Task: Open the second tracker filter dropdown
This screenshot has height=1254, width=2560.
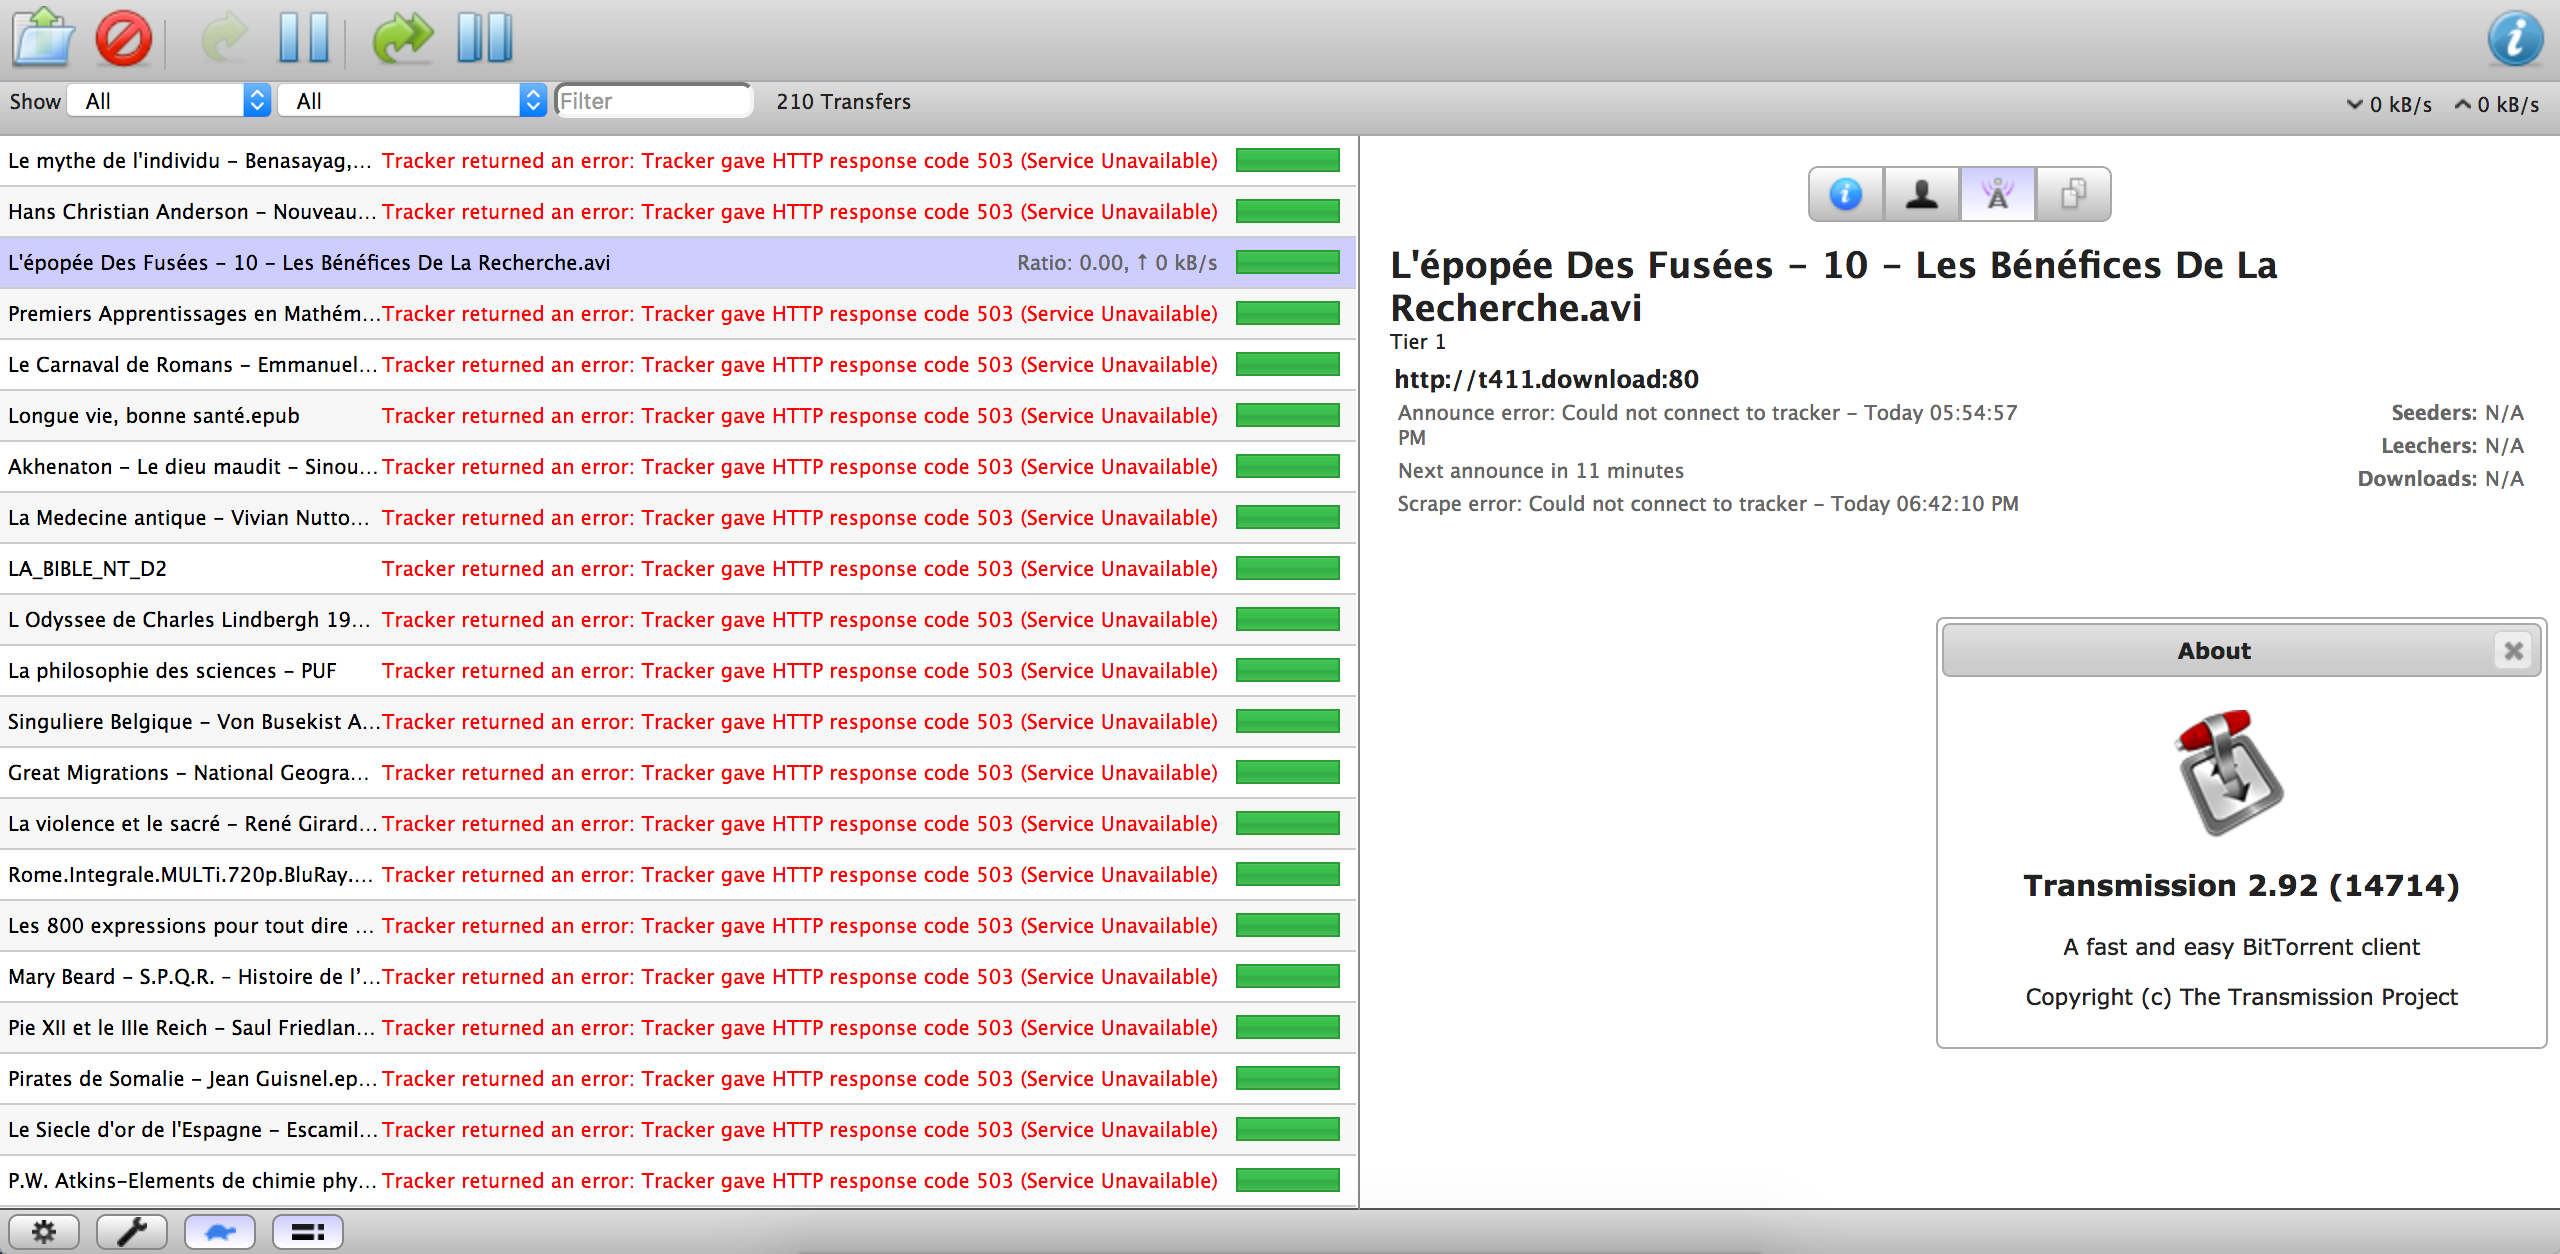Action: [x=412, y=101]
